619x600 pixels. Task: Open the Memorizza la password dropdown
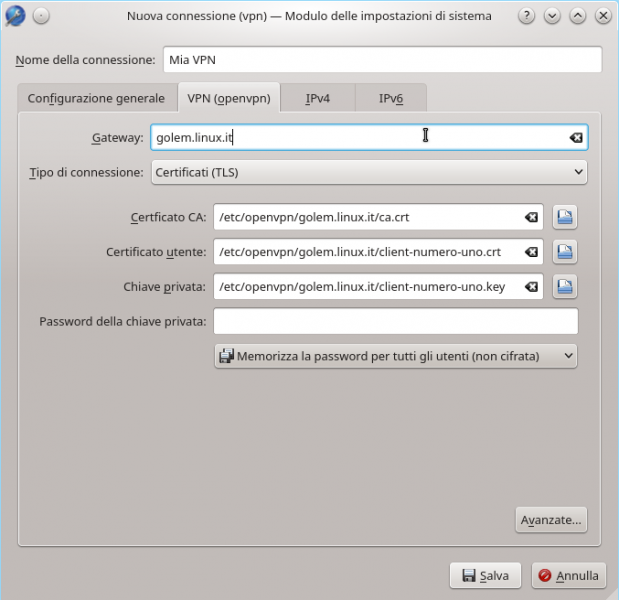[x=396, y=356]
